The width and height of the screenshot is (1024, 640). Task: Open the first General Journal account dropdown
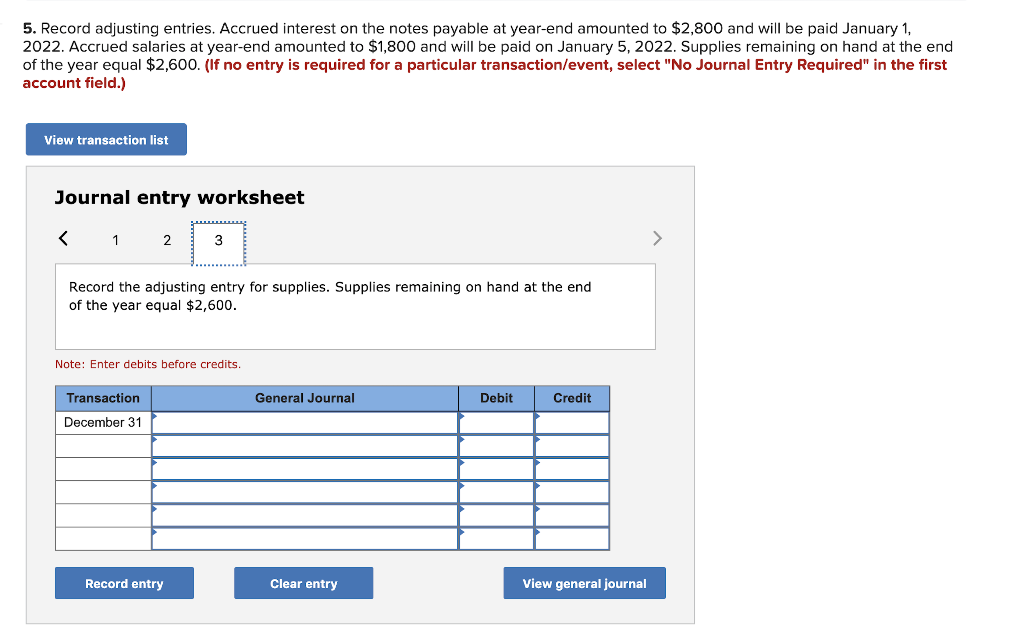(x=304, y=422)
